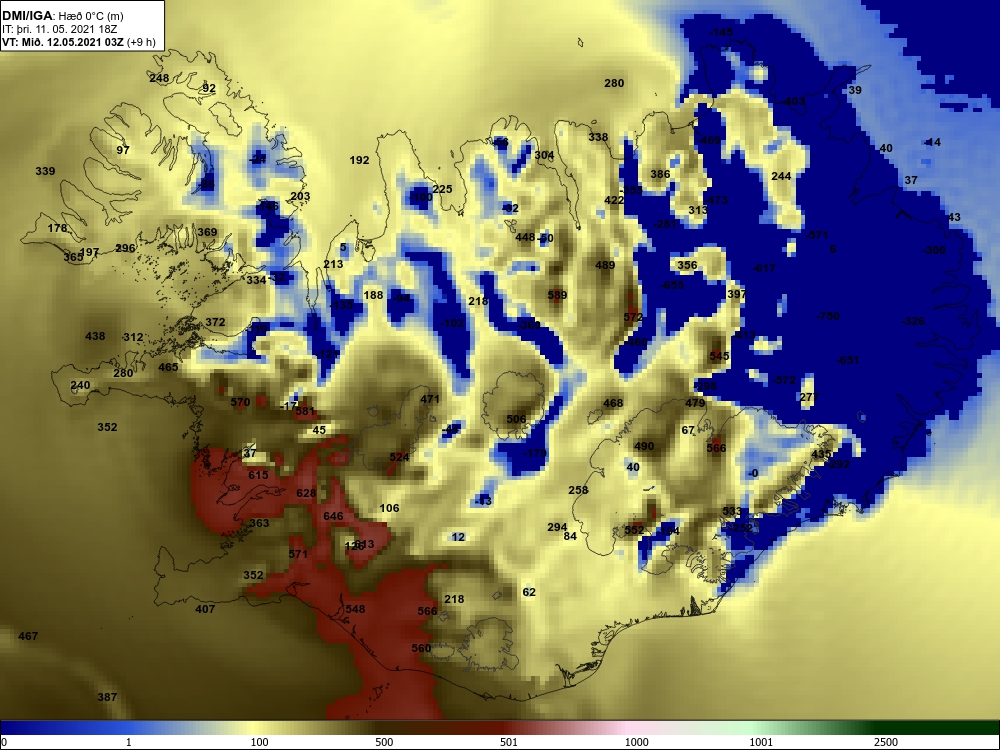Click the map value '489'
Image resolution: width=1000 pixels, height=750 pixels.
605,265
